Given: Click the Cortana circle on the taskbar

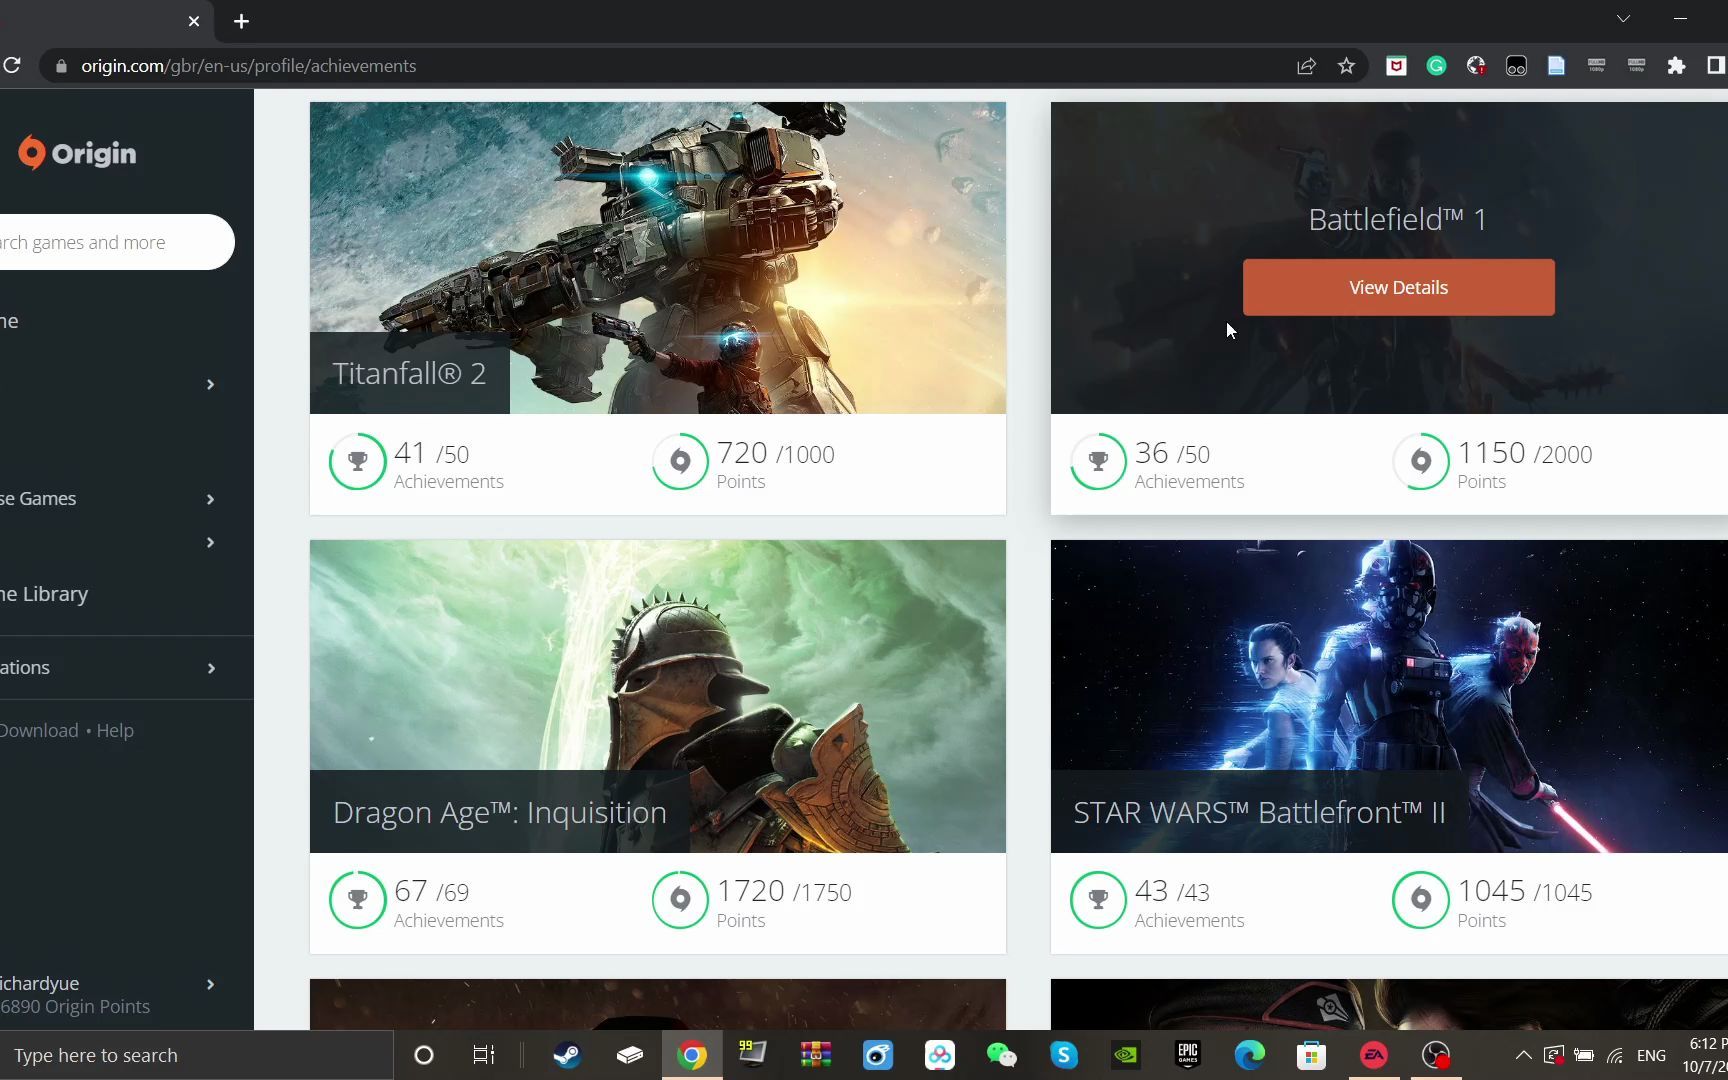Looking at the screenshot, I should tap(424, 1055).
